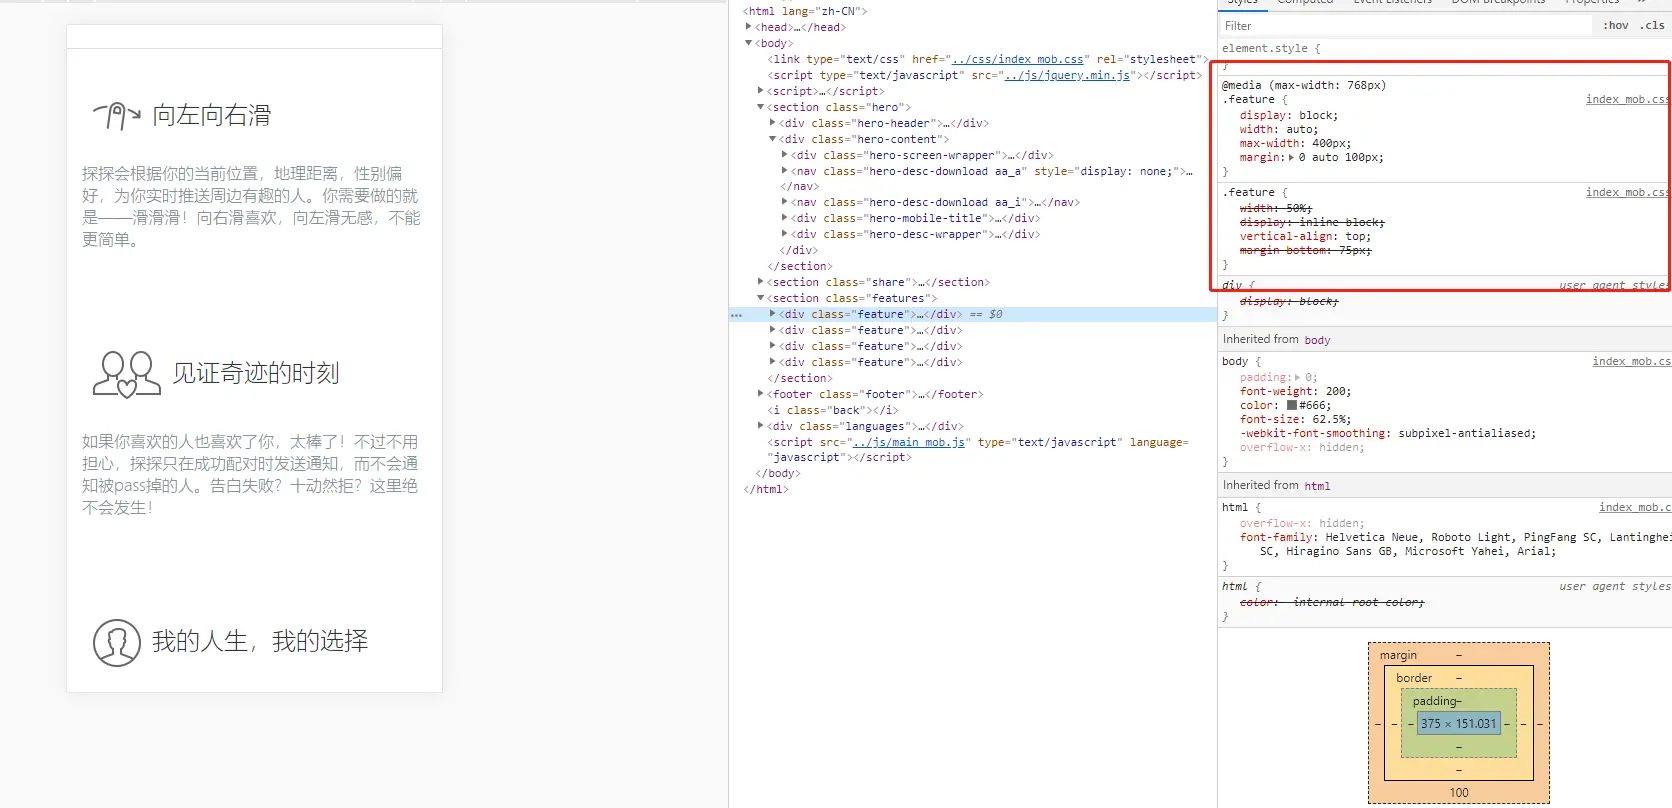Click the three-dots gutter icon on selected DOM row

(x=737, y=315)
